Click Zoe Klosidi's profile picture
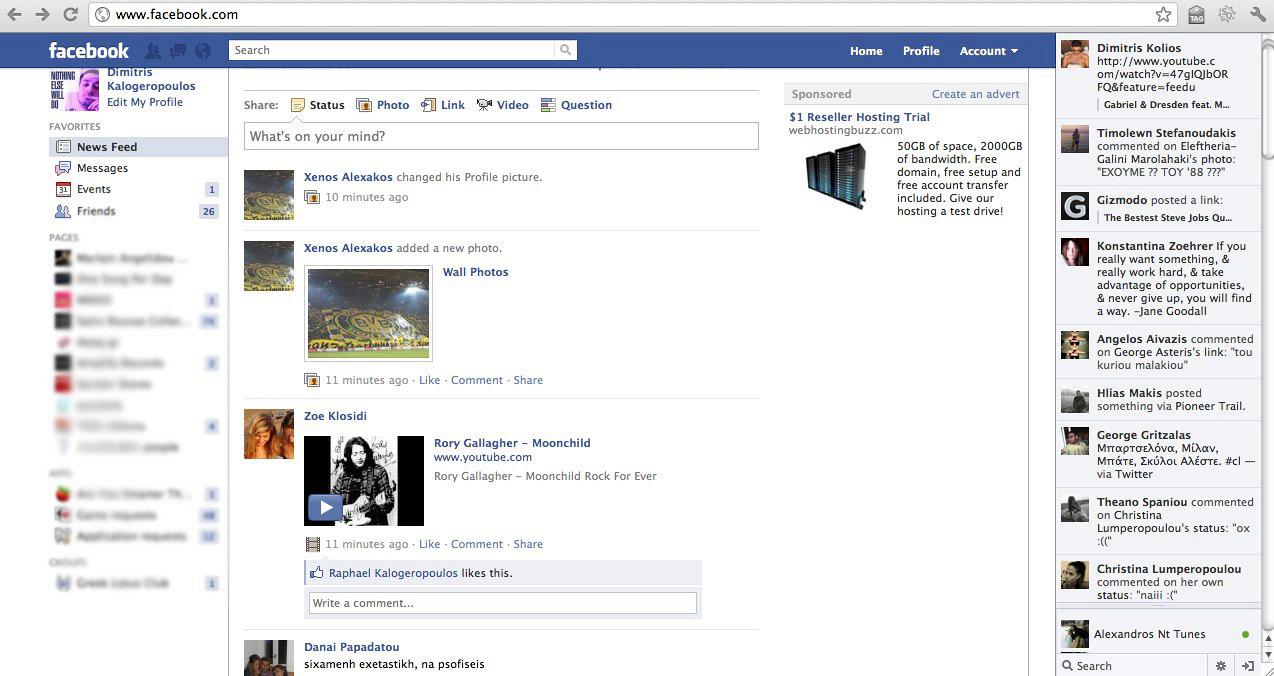Image resolution: width=1274 pixels, height=676 pixels. (x=269, y=433)
